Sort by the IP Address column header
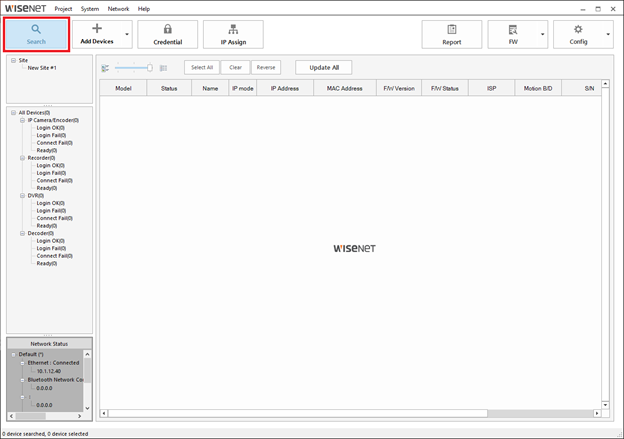The width and height of the screenshot is (624, 439). pyautogui.click(x=285, y=88)
